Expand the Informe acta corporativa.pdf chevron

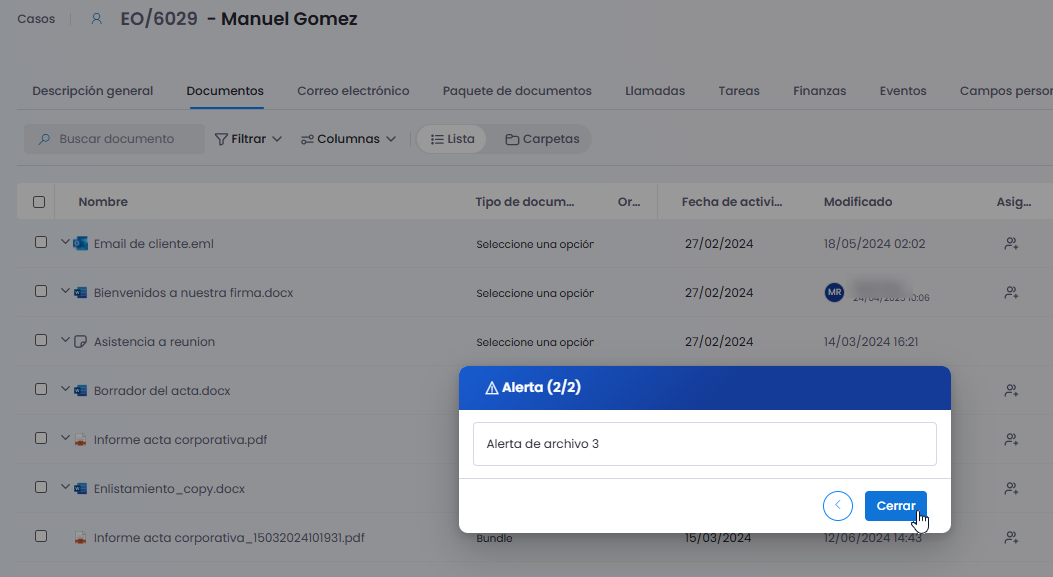coord(65,438)
